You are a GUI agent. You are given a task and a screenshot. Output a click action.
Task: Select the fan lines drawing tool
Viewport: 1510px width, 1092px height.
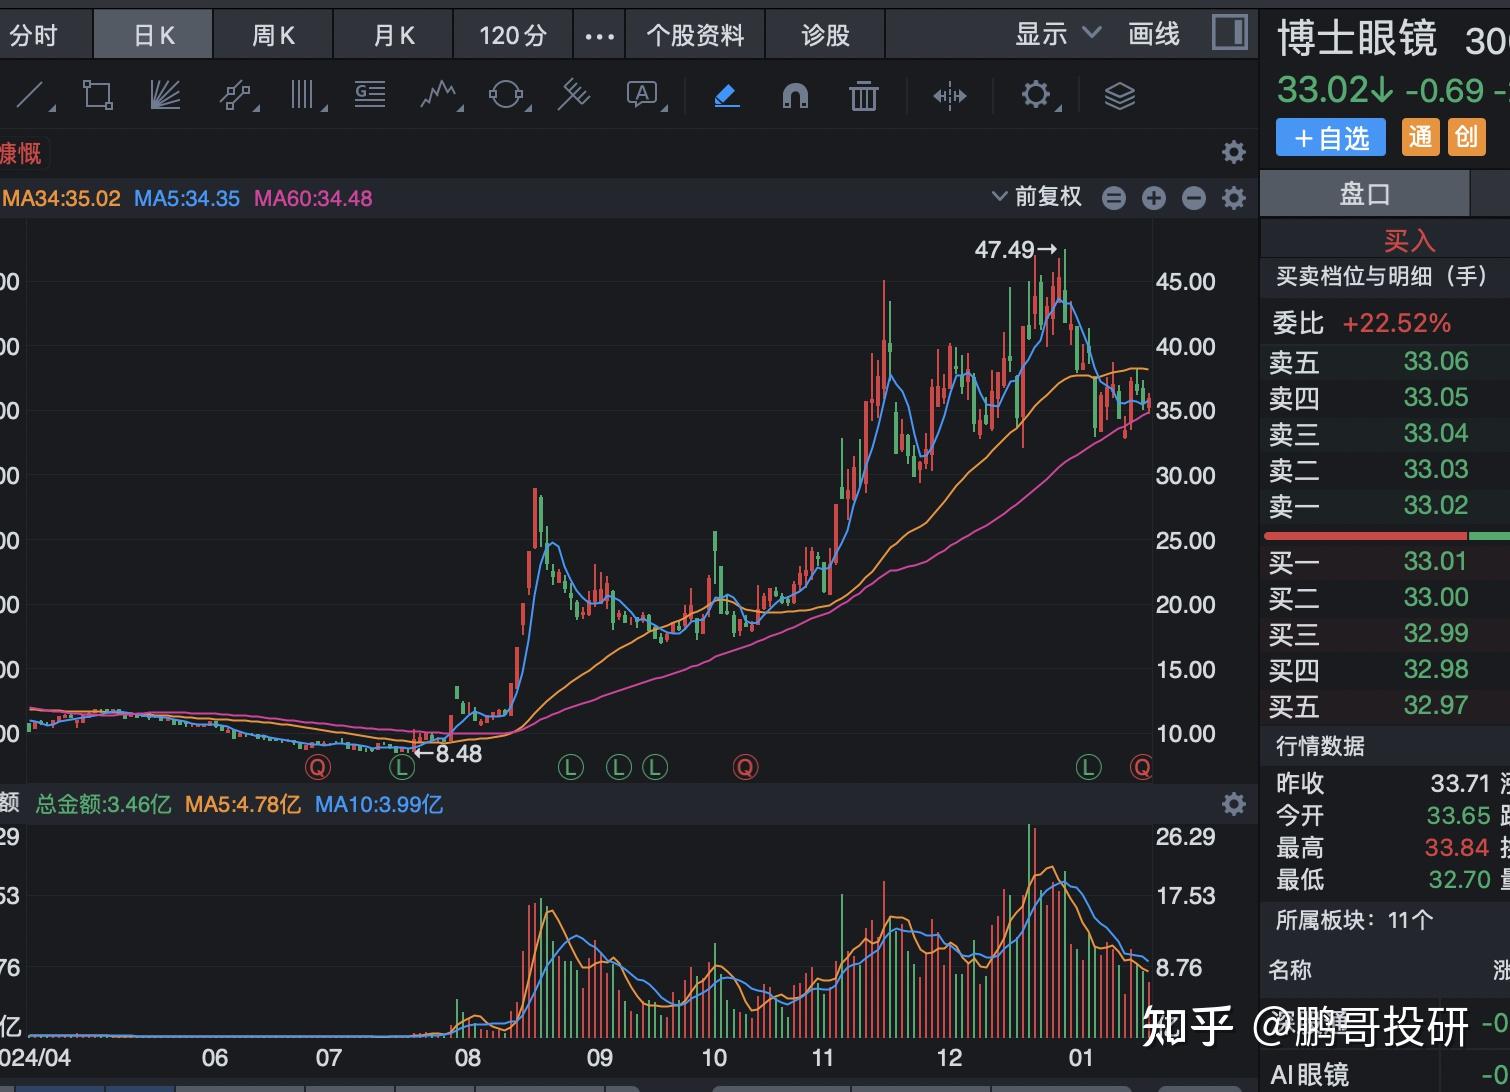tap(165, 96)
